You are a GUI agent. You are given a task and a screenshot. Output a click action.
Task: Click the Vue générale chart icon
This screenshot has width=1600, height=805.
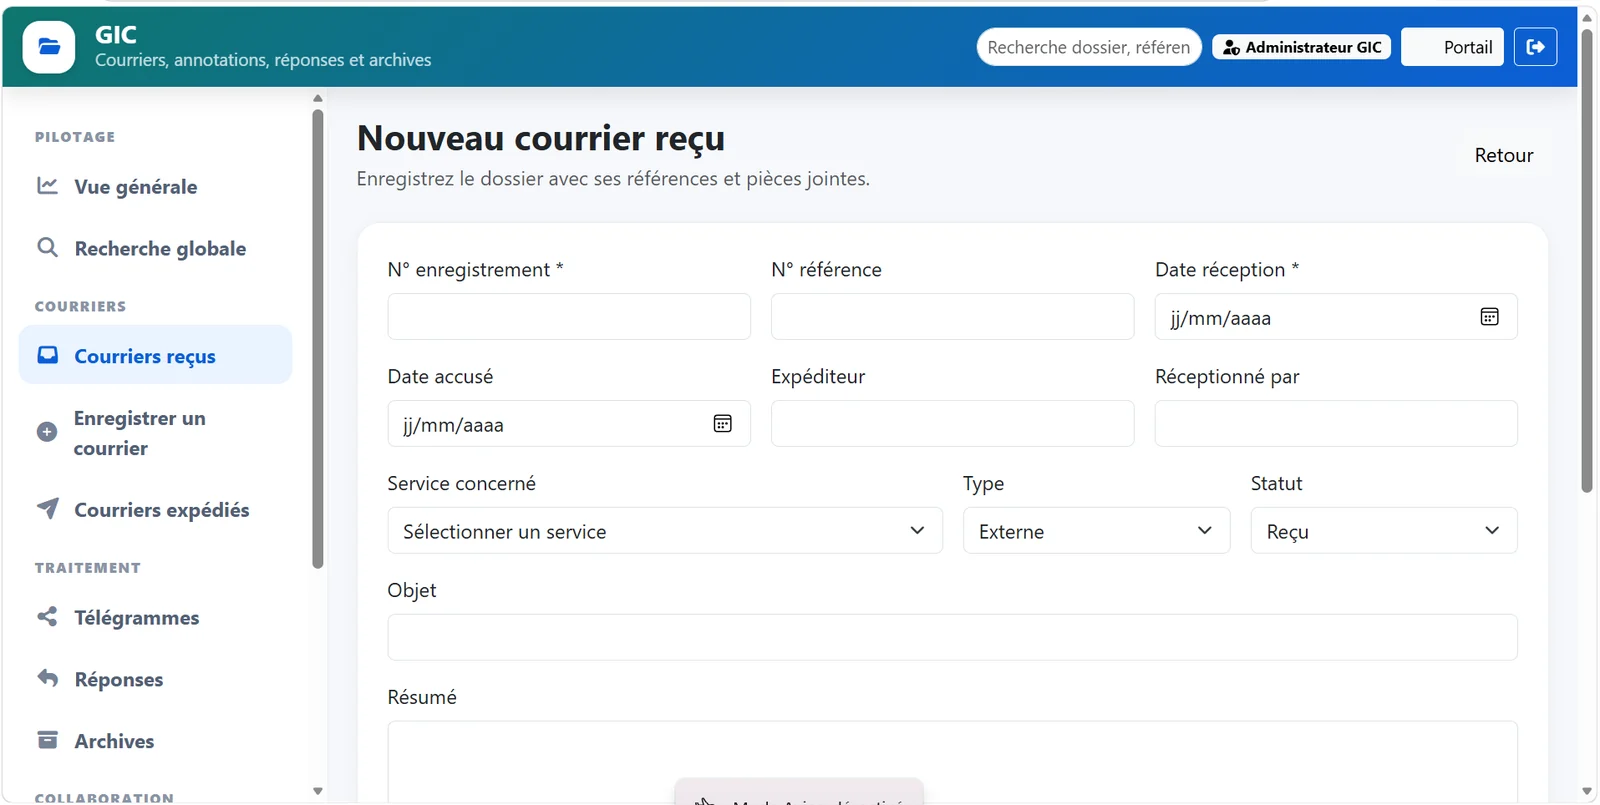point(47,186)
